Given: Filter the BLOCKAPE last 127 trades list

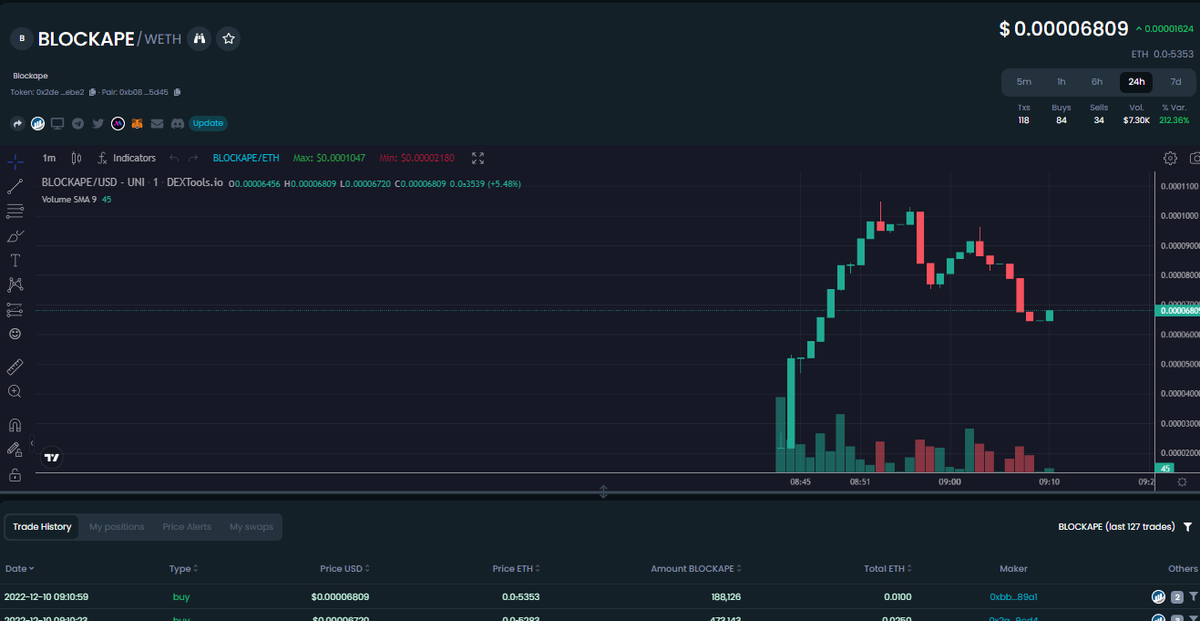Looking at the screenshot, I should (x=1187, y=527).
